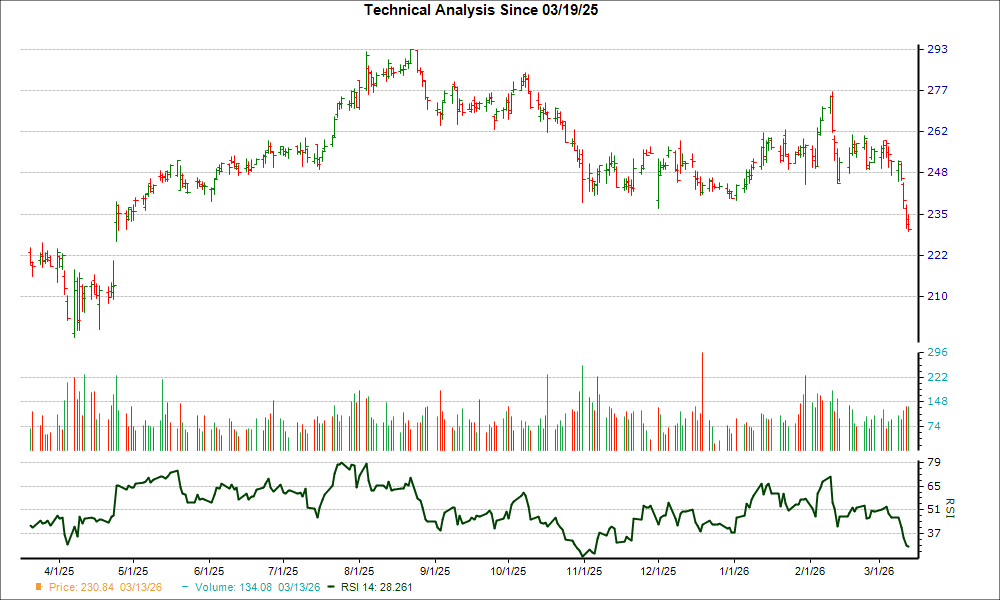The image size is (1000, 600).
Task: Click the 4/1/25 date label
Action: [57, 565]
